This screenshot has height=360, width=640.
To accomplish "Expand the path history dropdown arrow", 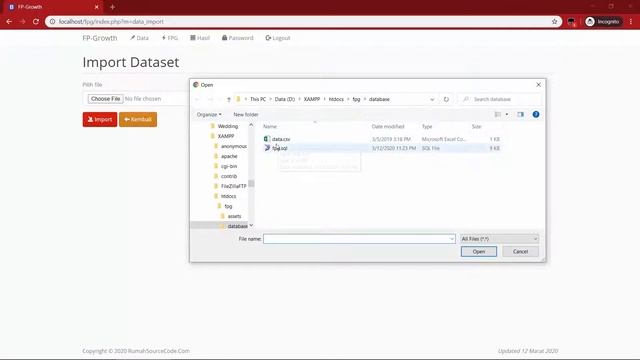I will pos(432,99).
